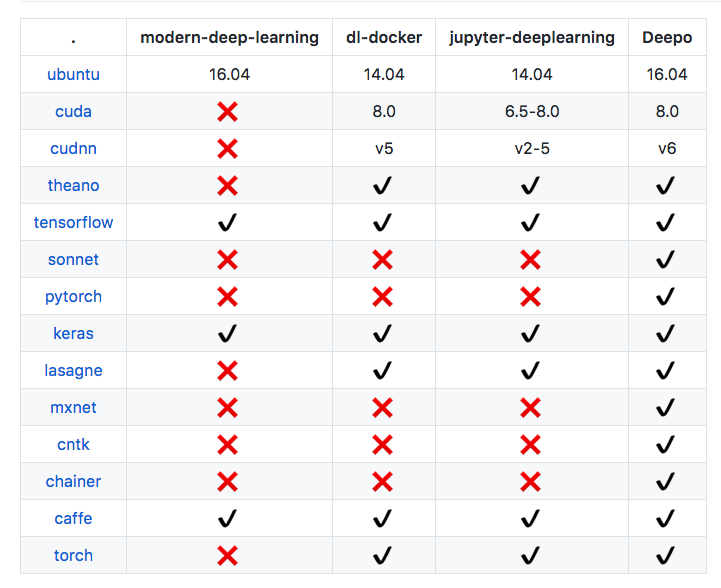Click red cross for mxnet under jupyter-deeplearning
Image resolution: width=721 pixels, height=588 pixels.
pos(531,408)
